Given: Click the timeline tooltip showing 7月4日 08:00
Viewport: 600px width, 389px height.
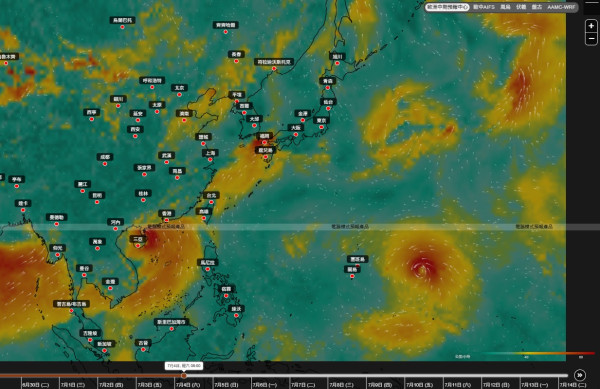Looking at the screenshot, I should (x=184, y=366).
